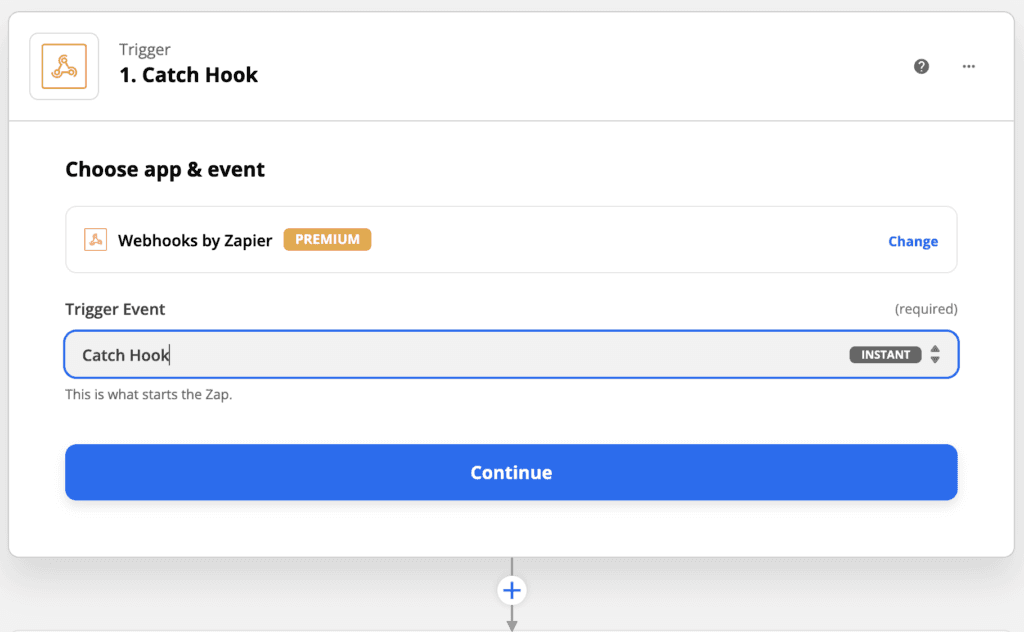Click the 'Choose app & event' section heading

pyautogui.click(x=165, y=169)
